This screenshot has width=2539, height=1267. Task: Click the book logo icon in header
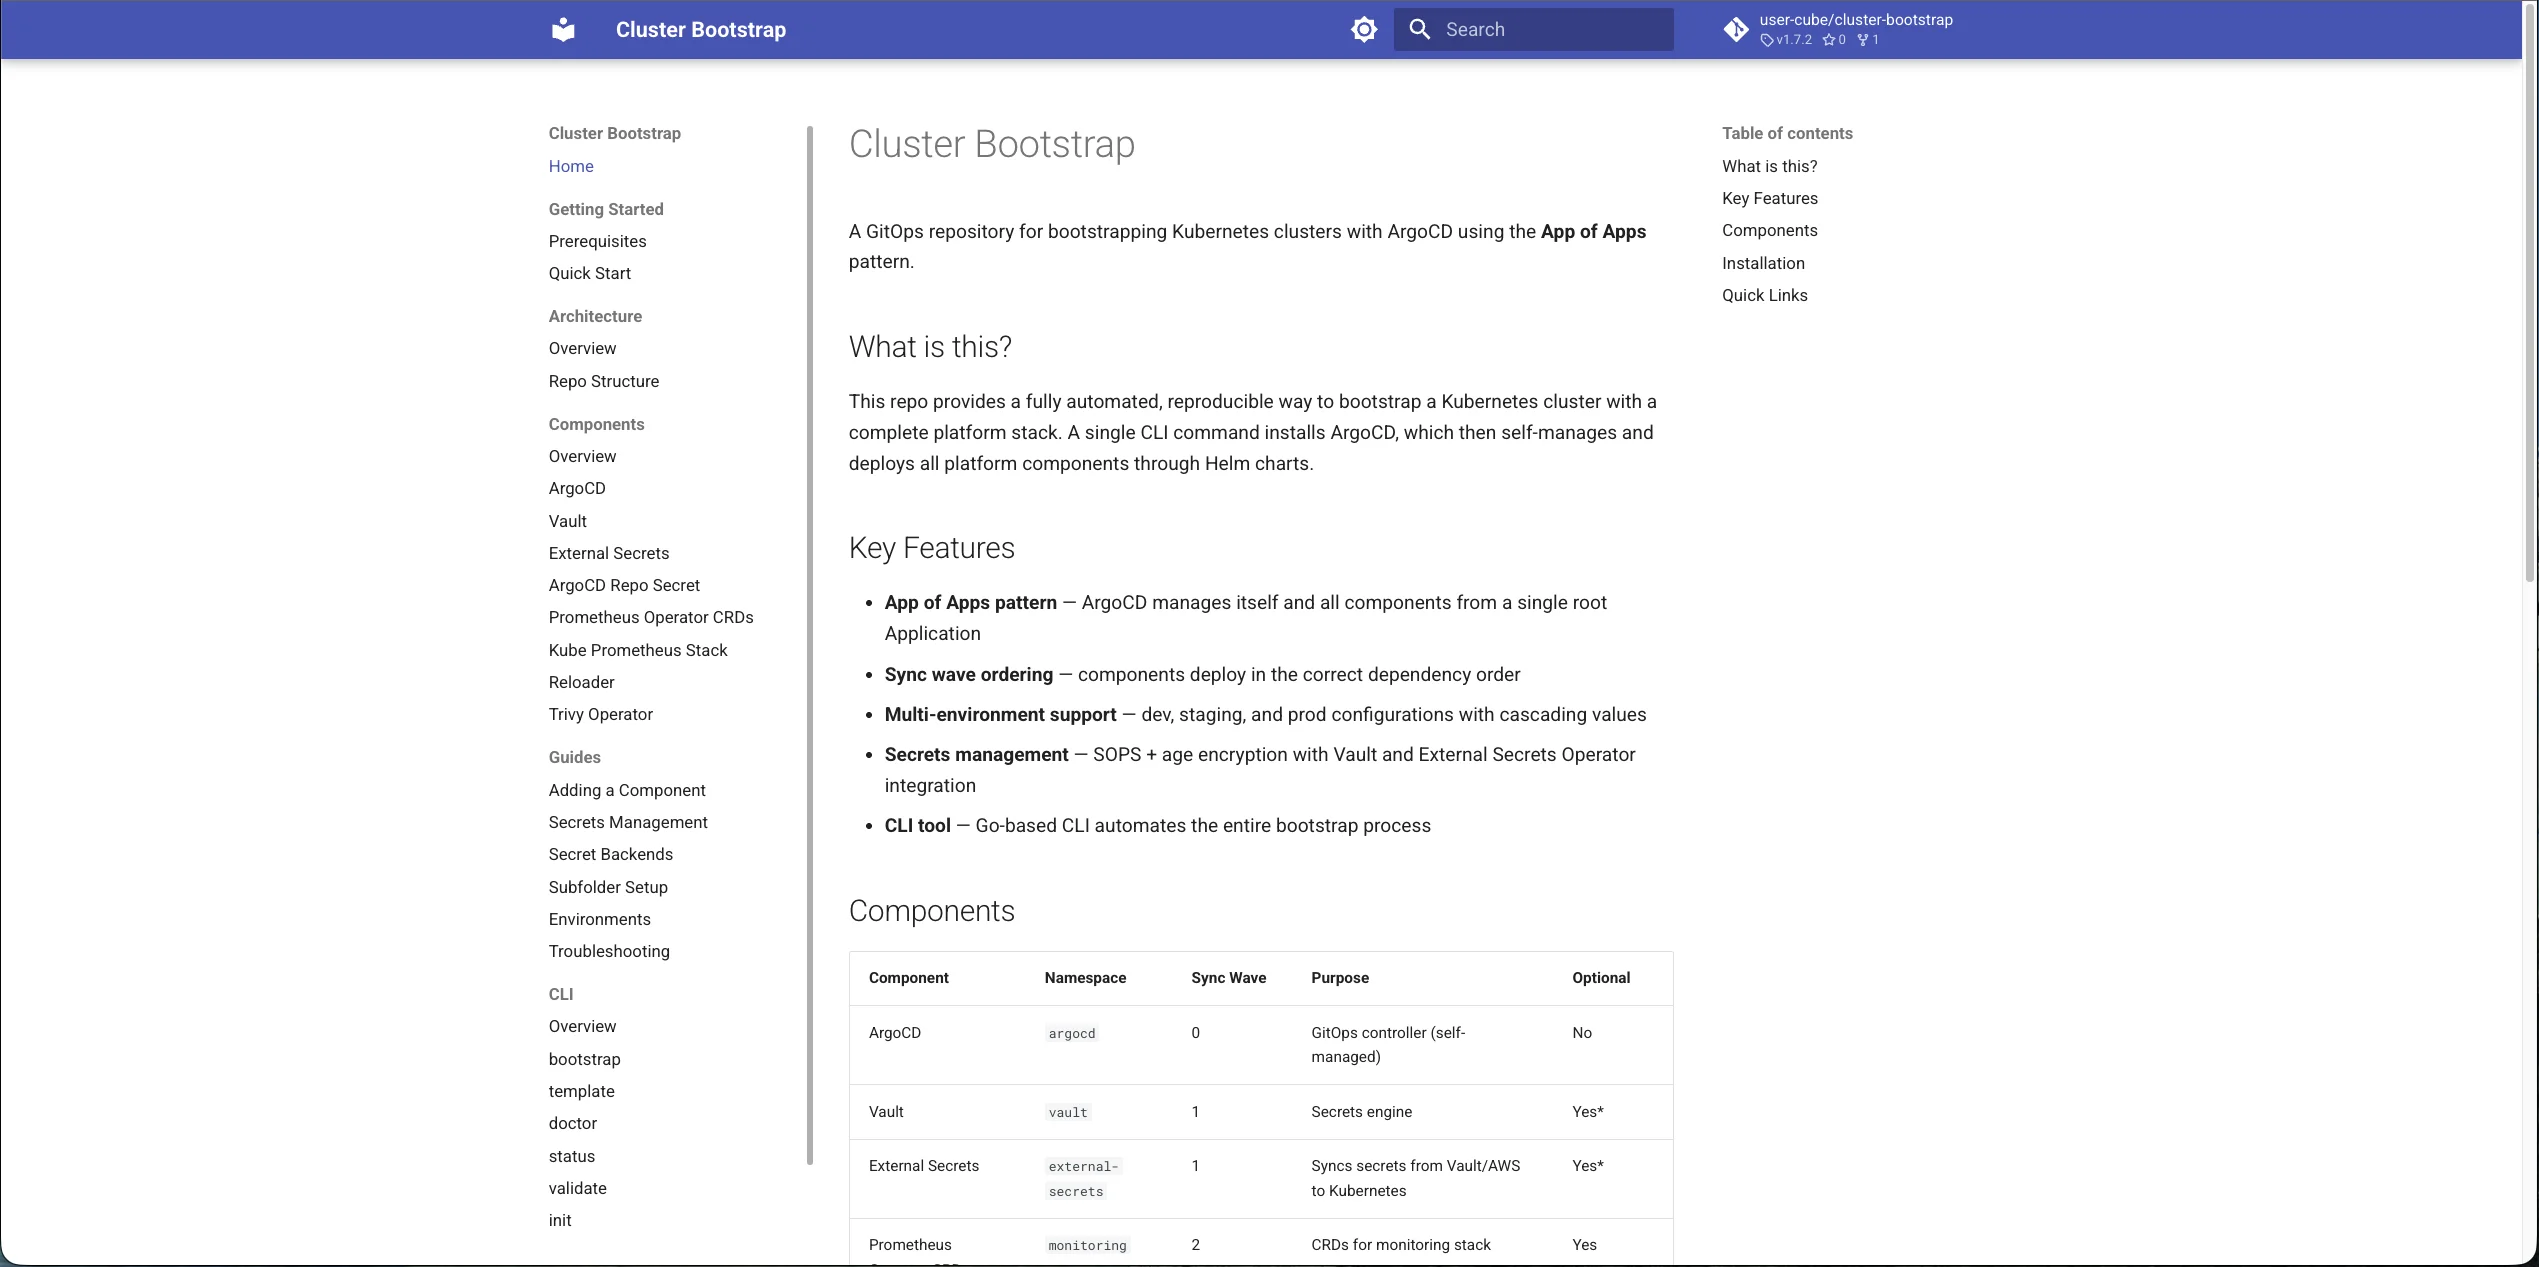point(564,30)
